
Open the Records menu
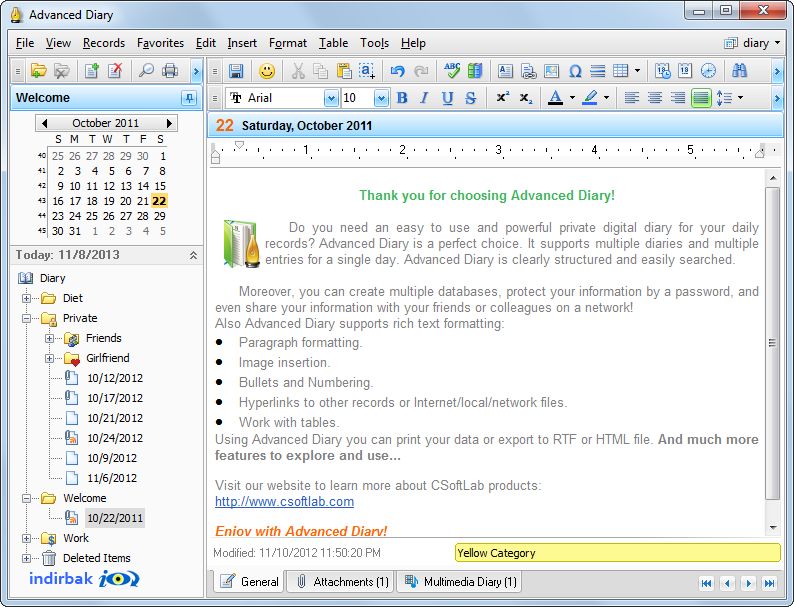(x=104, y=43)
